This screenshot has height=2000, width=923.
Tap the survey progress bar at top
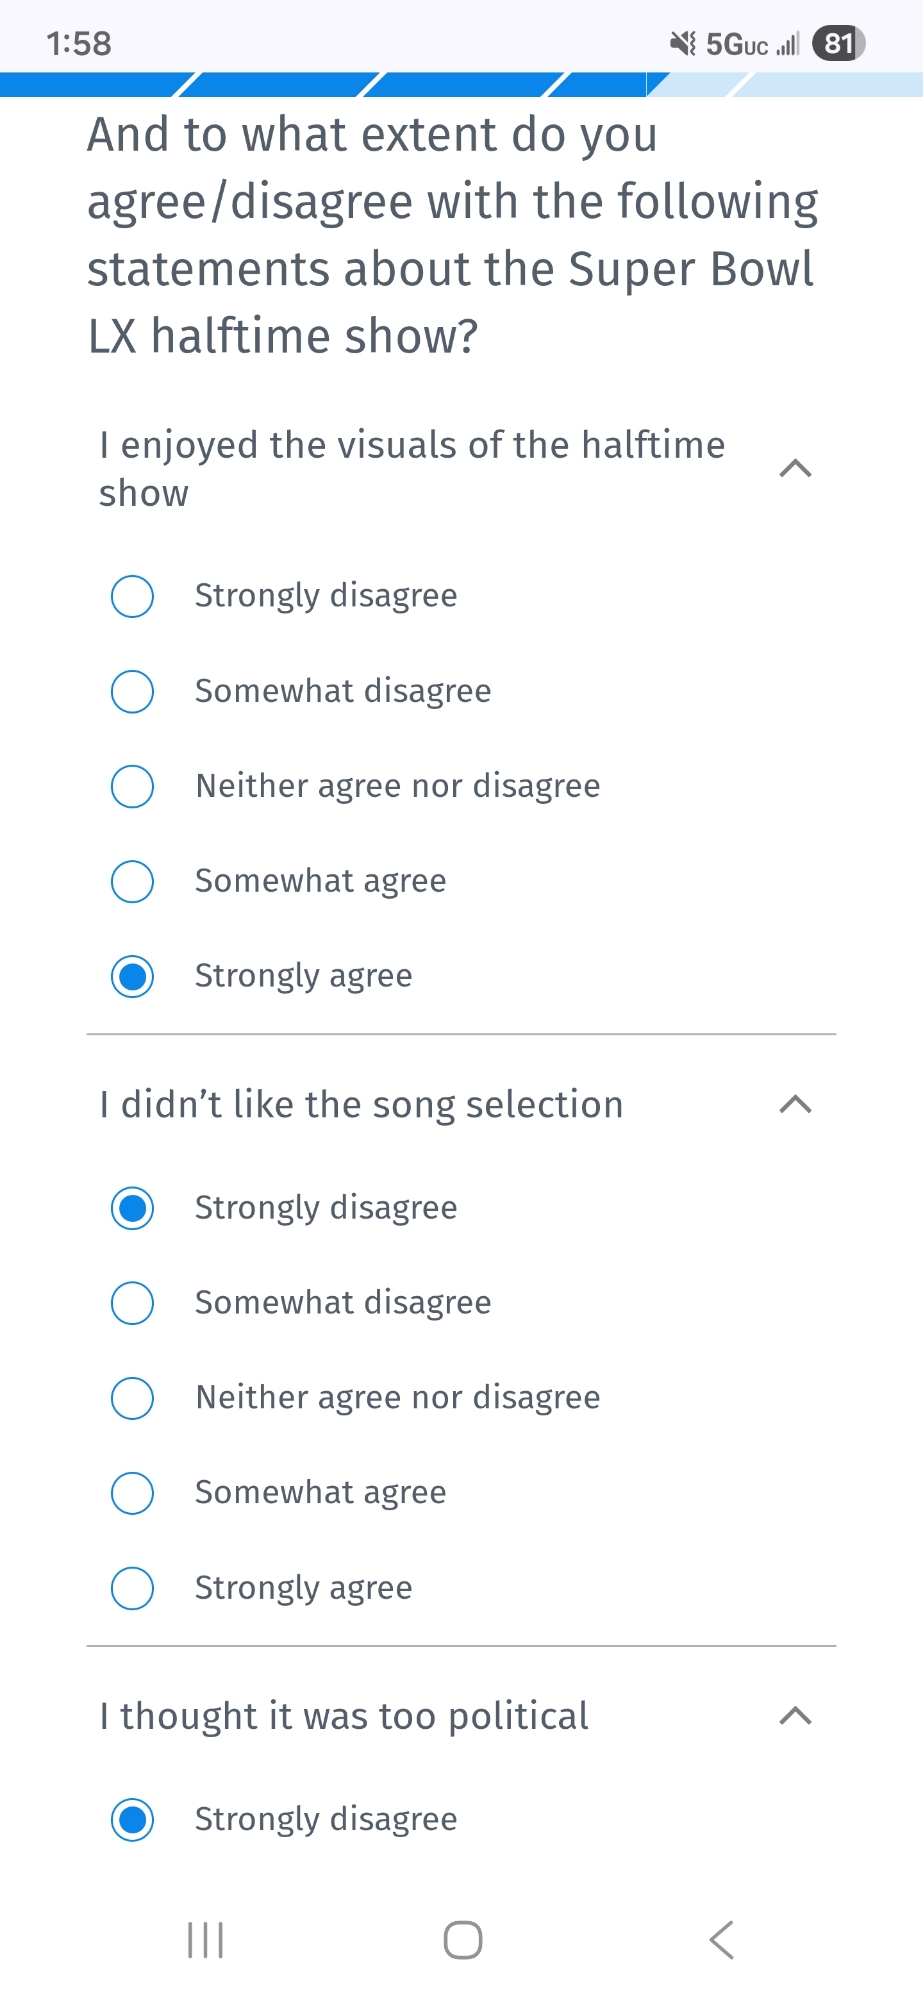[x=461, y=84]
